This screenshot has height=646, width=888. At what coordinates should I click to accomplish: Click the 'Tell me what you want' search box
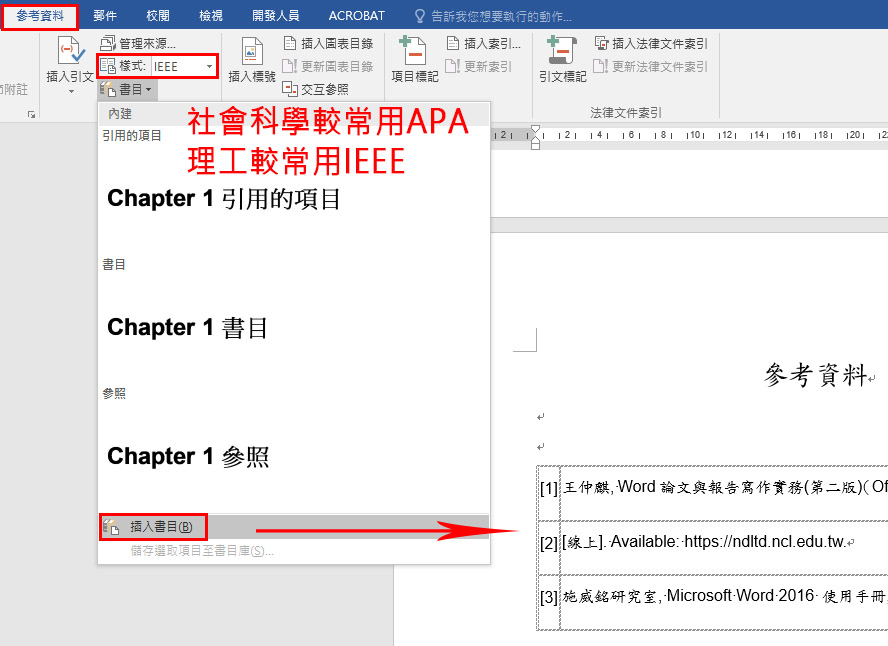[502, 16]
